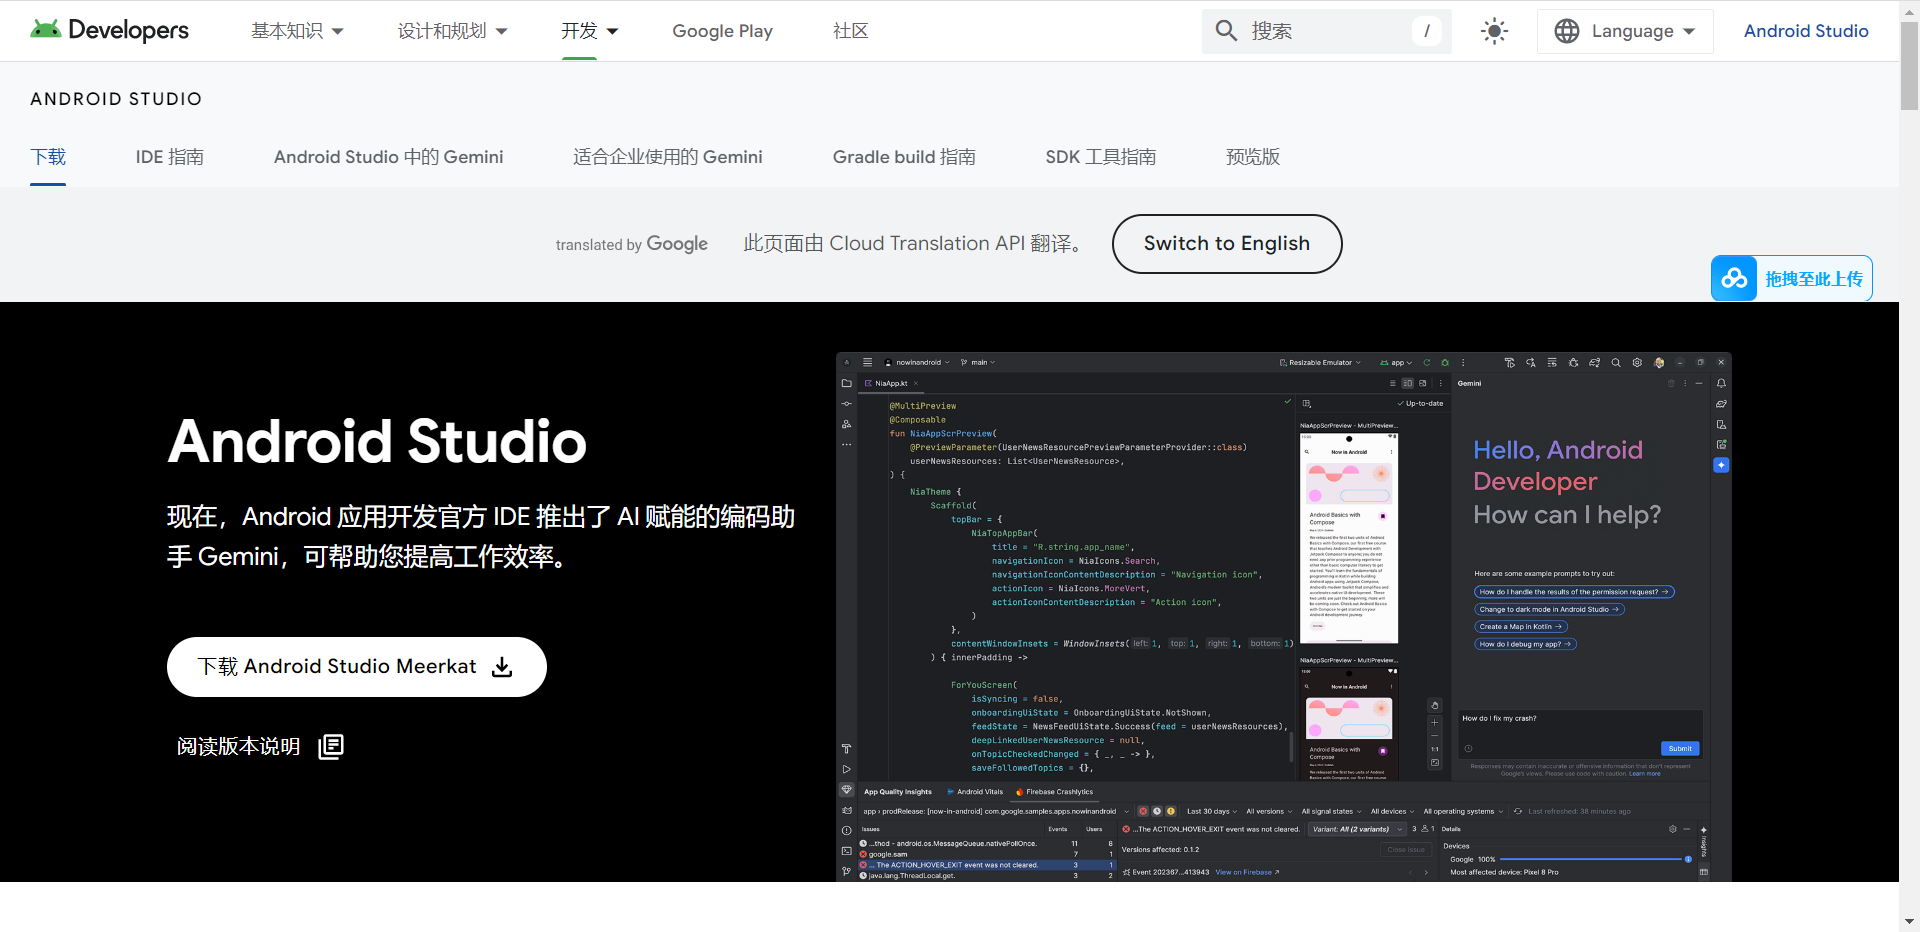Click the Switch to English button
Screen dimensions: 1920x932
pos(1226,243)
